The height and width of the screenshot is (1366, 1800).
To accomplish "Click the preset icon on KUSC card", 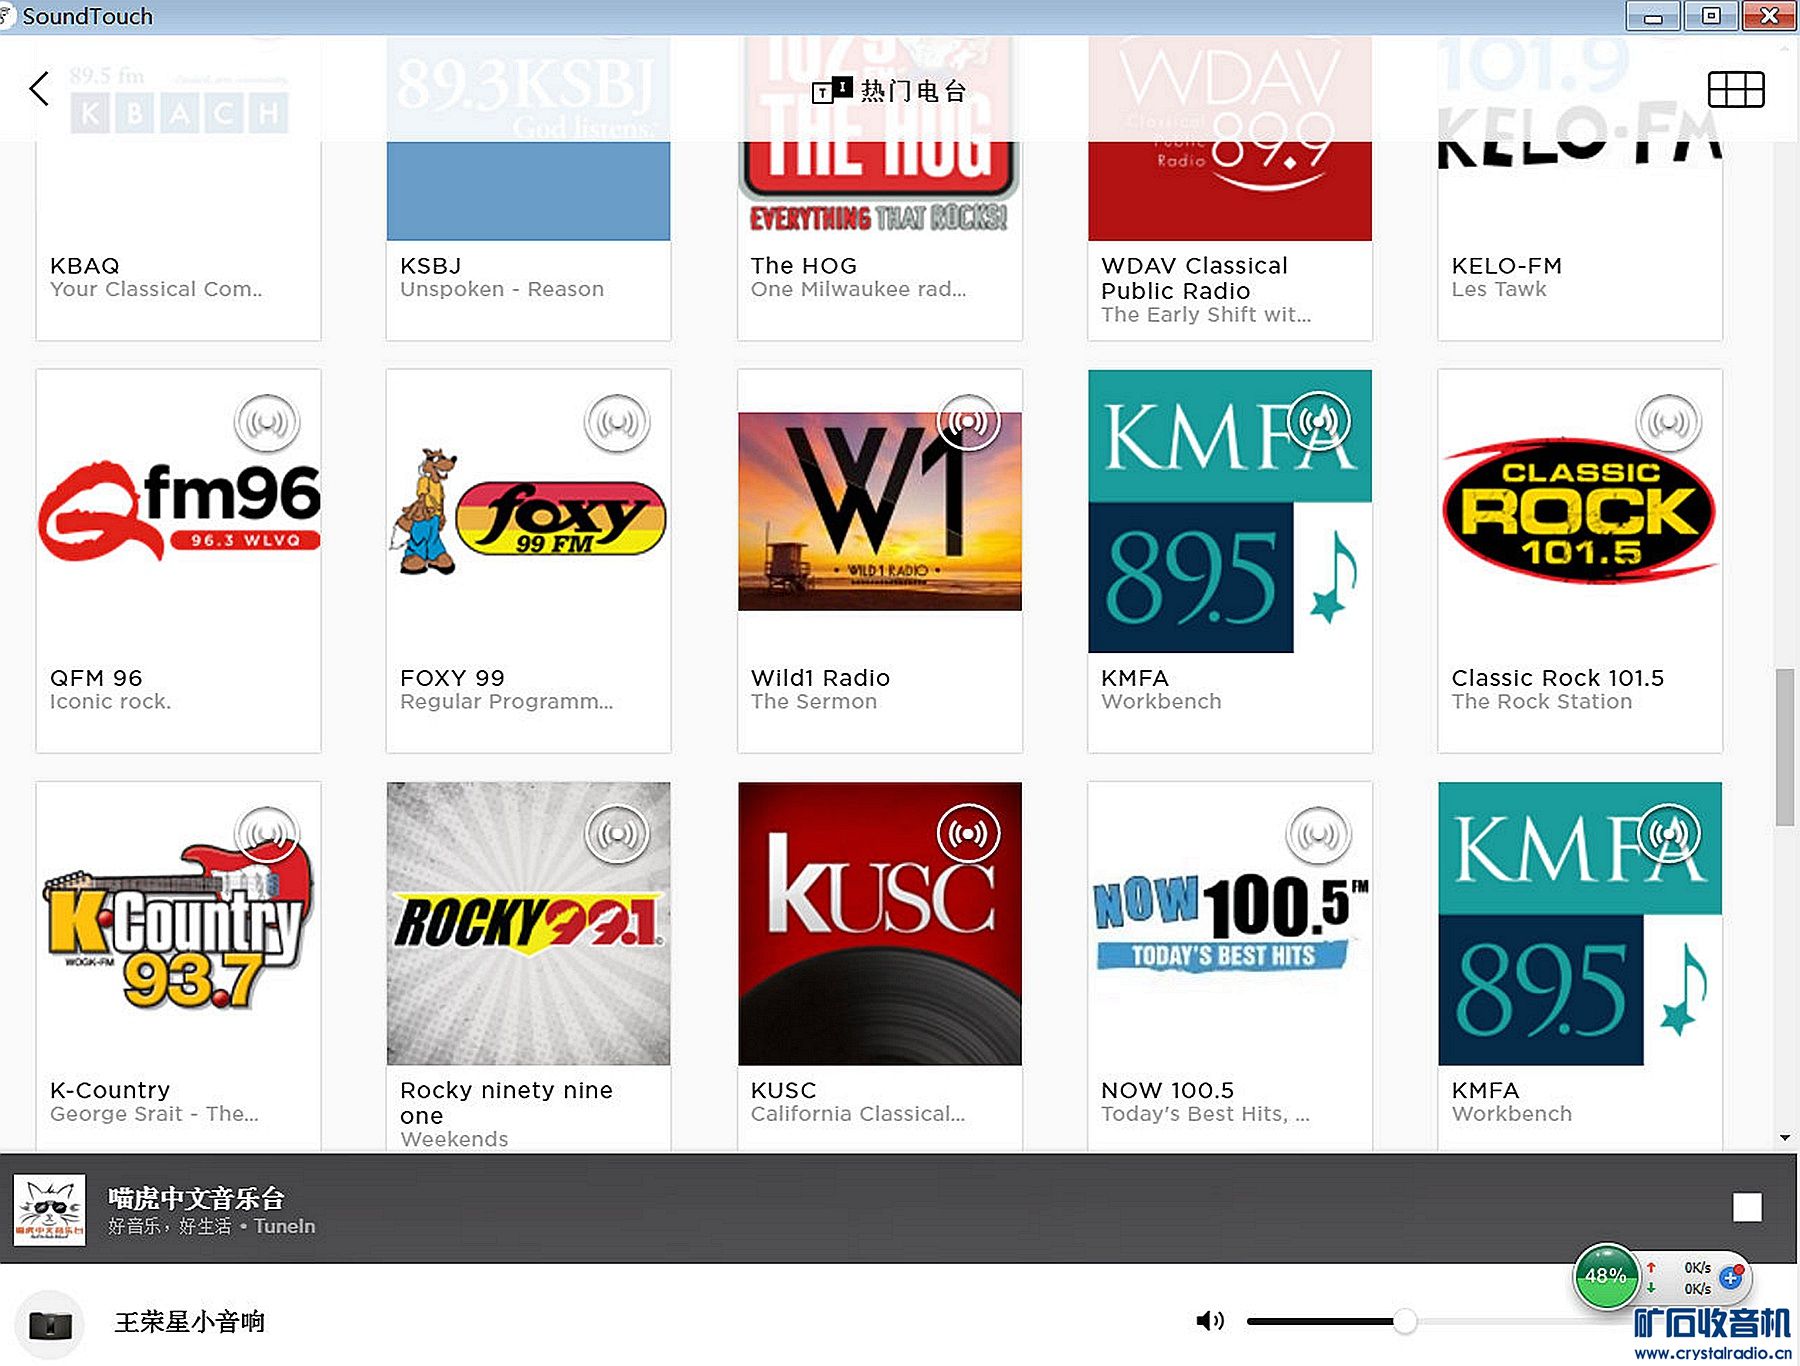I will [x=968, y=834].
